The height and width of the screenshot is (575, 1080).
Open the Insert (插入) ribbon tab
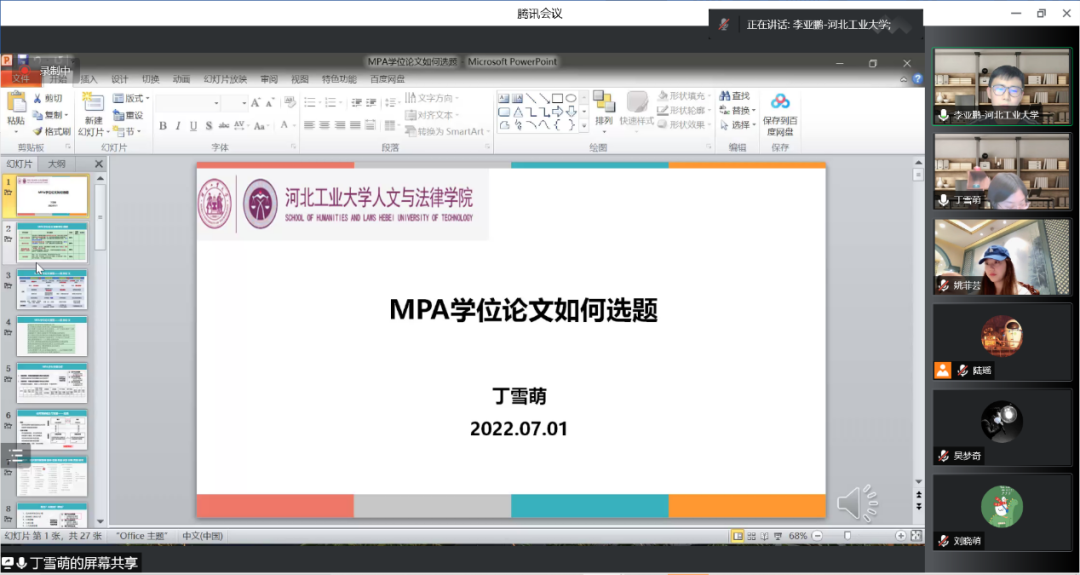(89, 79)
